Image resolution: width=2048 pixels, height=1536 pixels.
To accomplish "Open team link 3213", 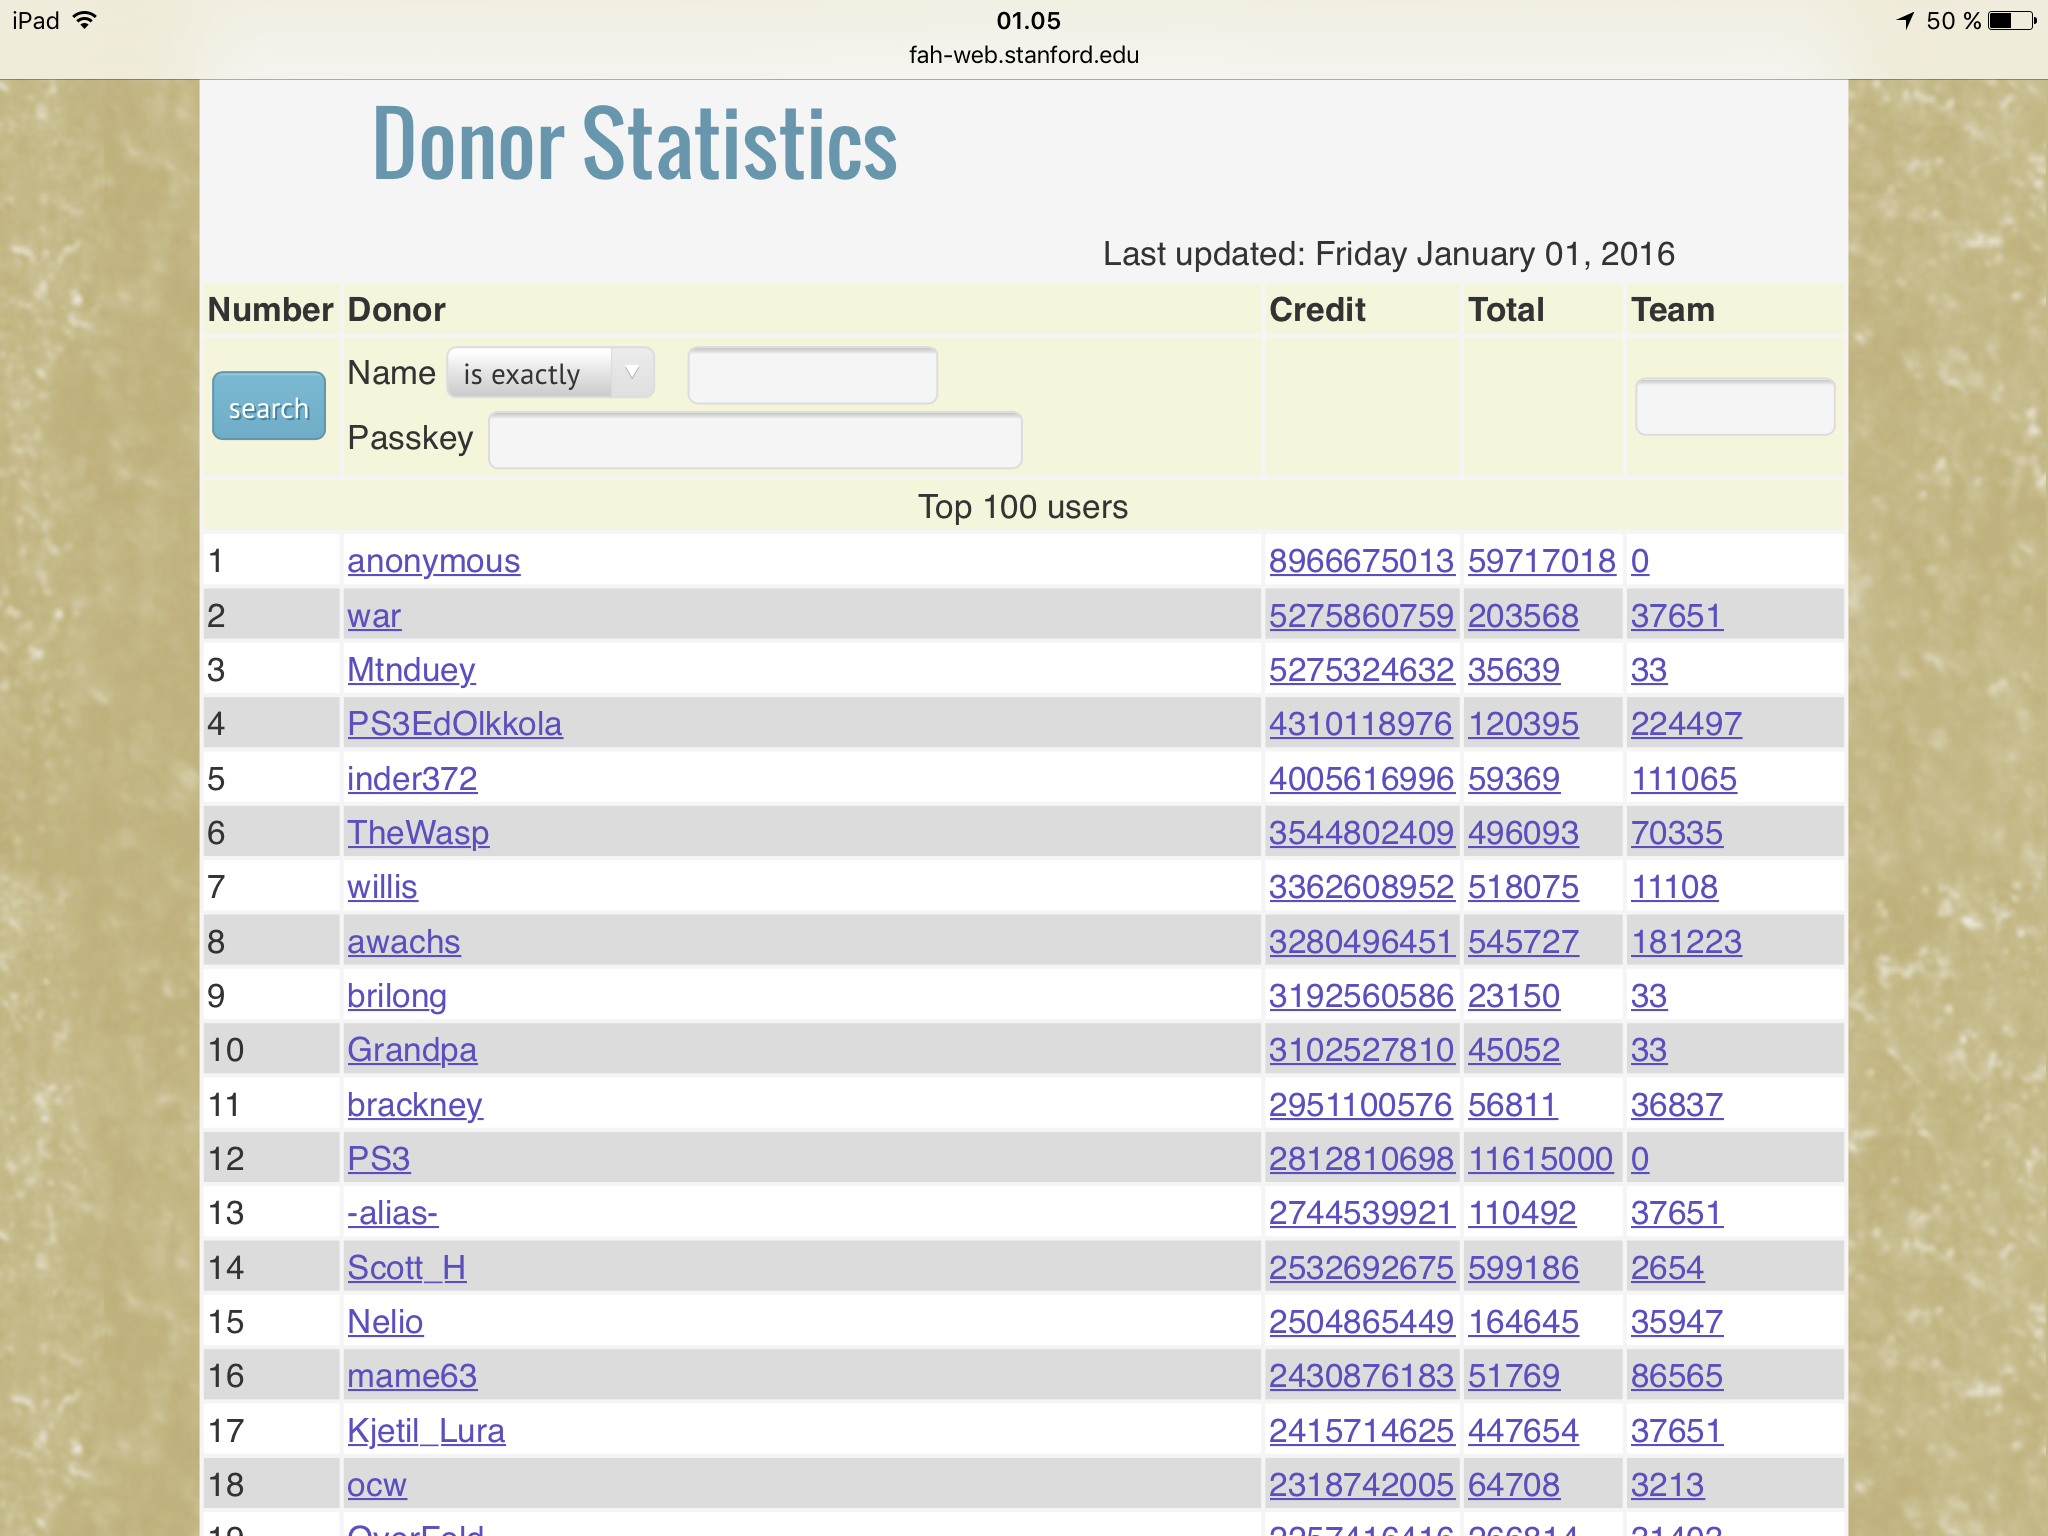I will coord(1667,1484).
